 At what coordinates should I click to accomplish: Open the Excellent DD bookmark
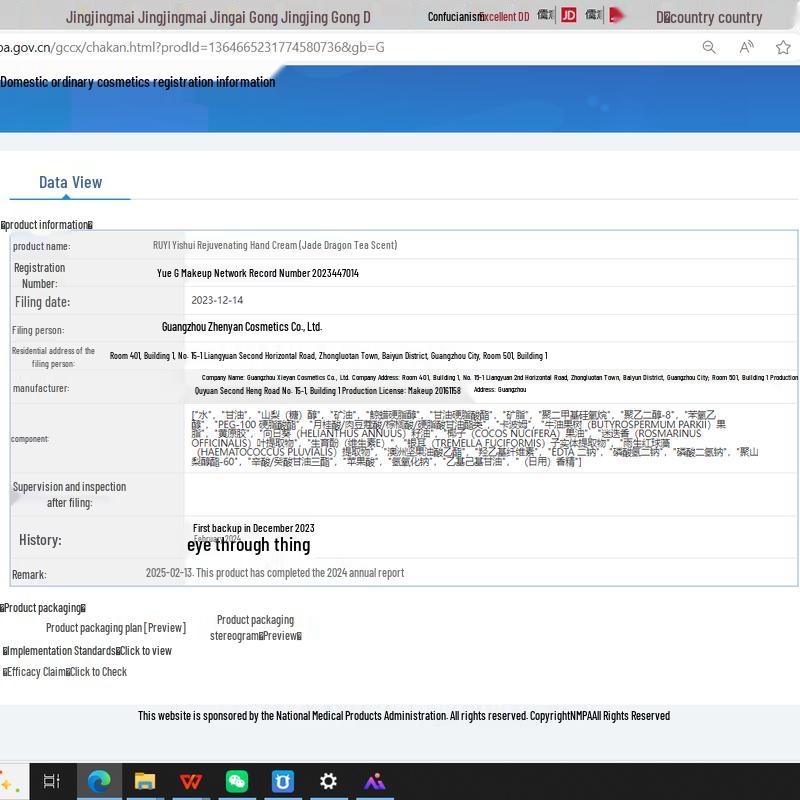point(504,16)
